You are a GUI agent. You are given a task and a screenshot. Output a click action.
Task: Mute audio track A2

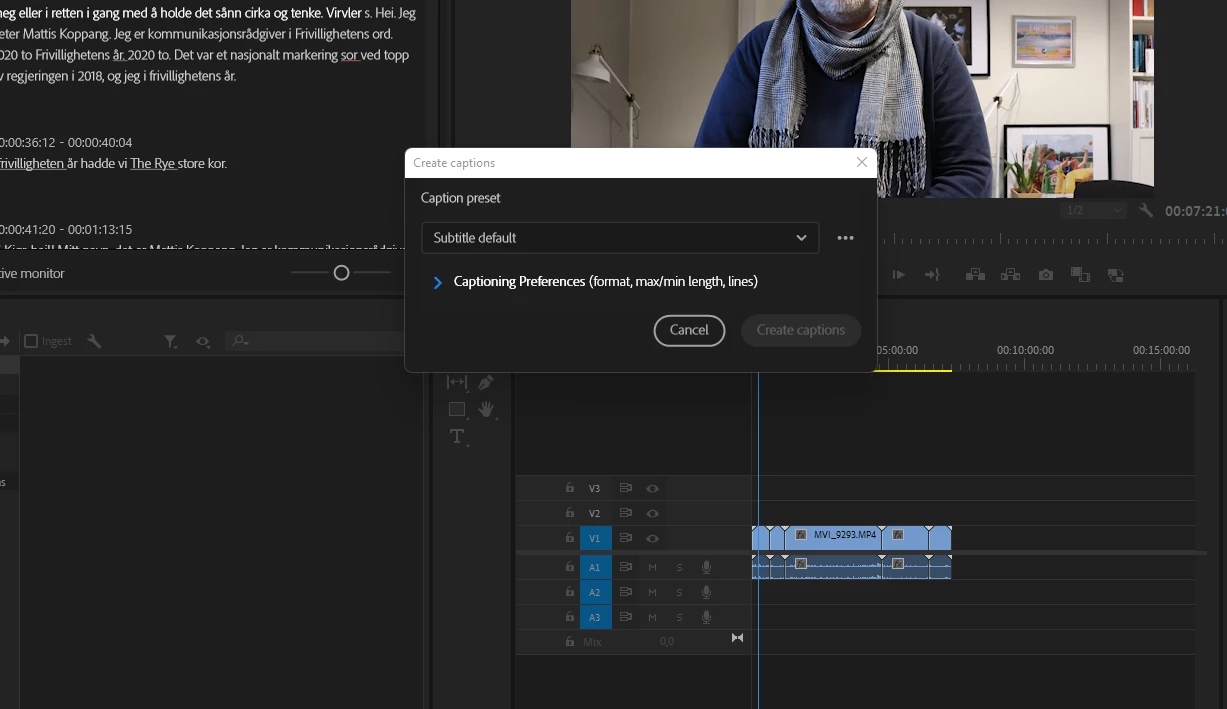coord(653,592)
